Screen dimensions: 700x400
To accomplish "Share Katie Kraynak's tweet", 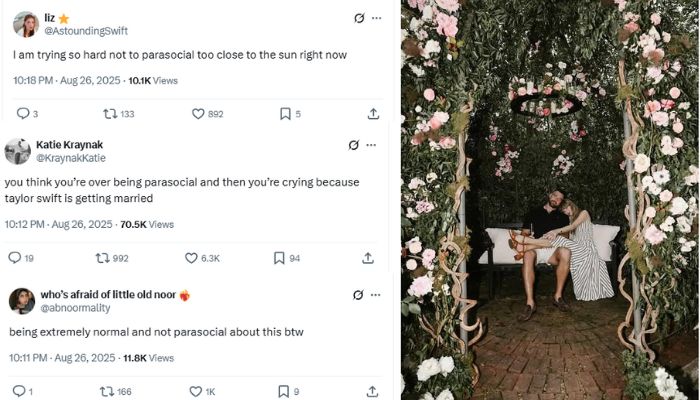I will tap(368, 258).
